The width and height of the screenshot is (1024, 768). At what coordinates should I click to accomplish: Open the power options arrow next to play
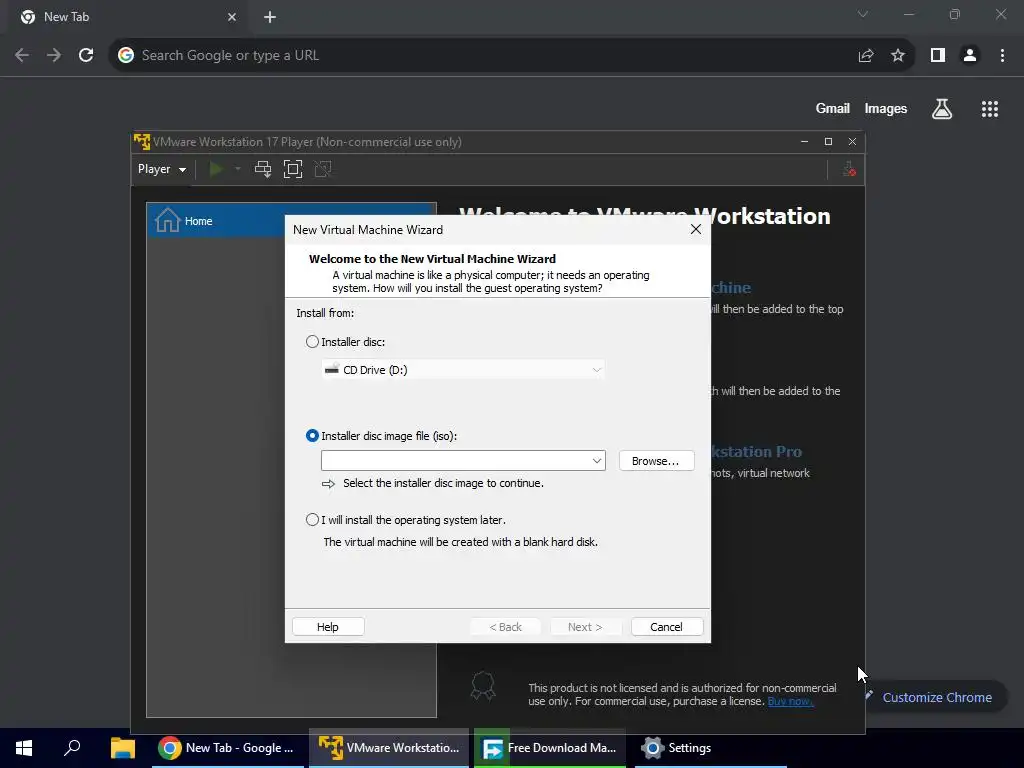point(238,169)
